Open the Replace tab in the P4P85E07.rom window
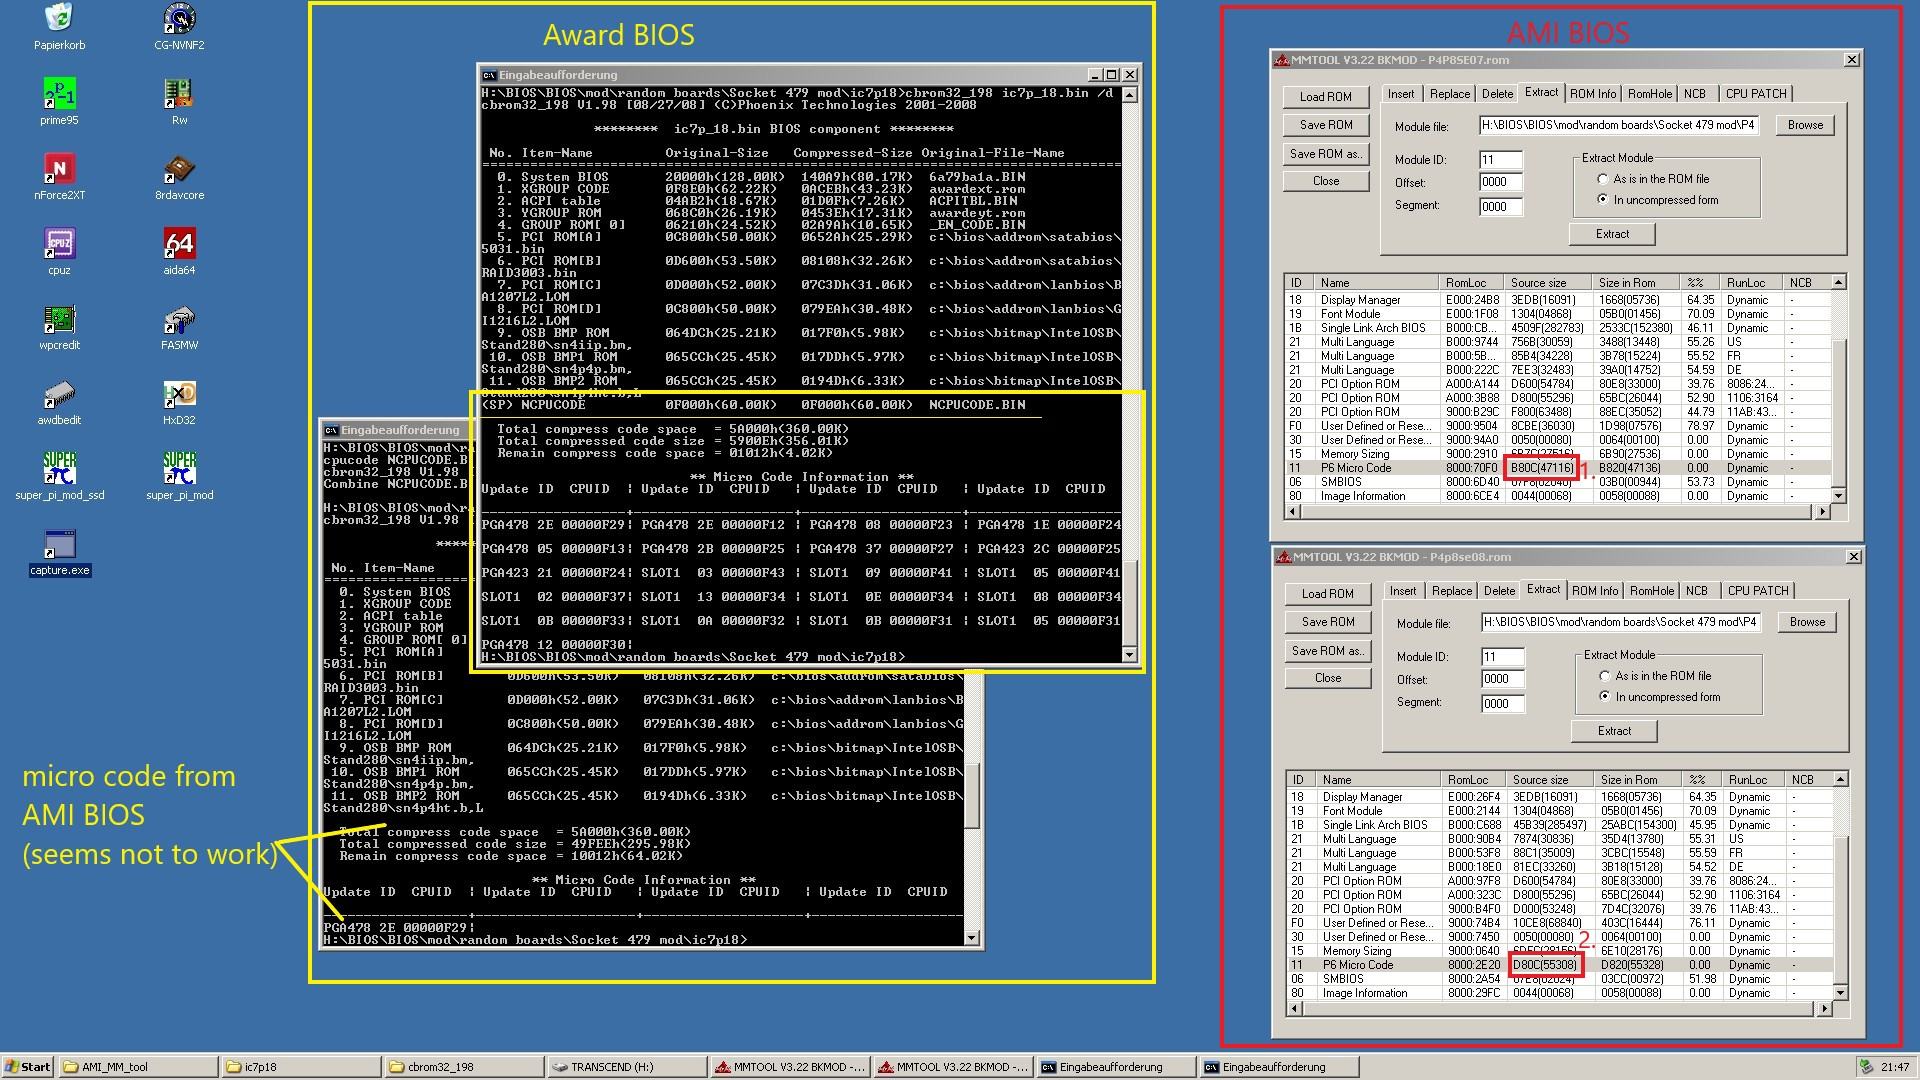1920x1080 pixels. (1449, 94)
